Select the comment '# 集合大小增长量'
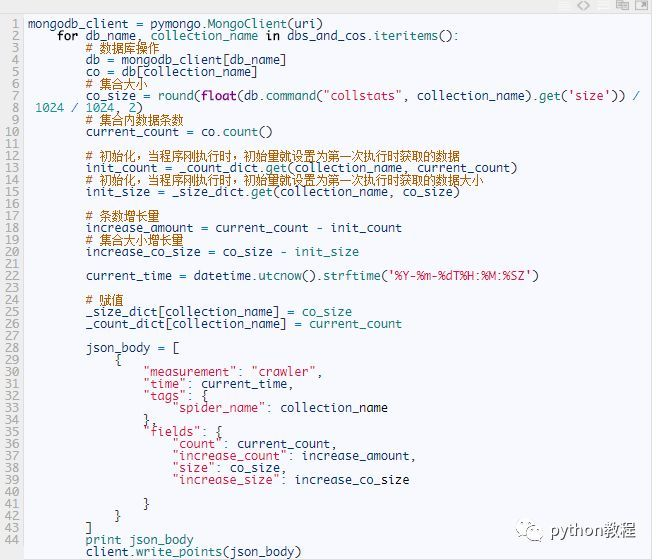The width and height of the screenshot is (656, 560). [135, 240]
